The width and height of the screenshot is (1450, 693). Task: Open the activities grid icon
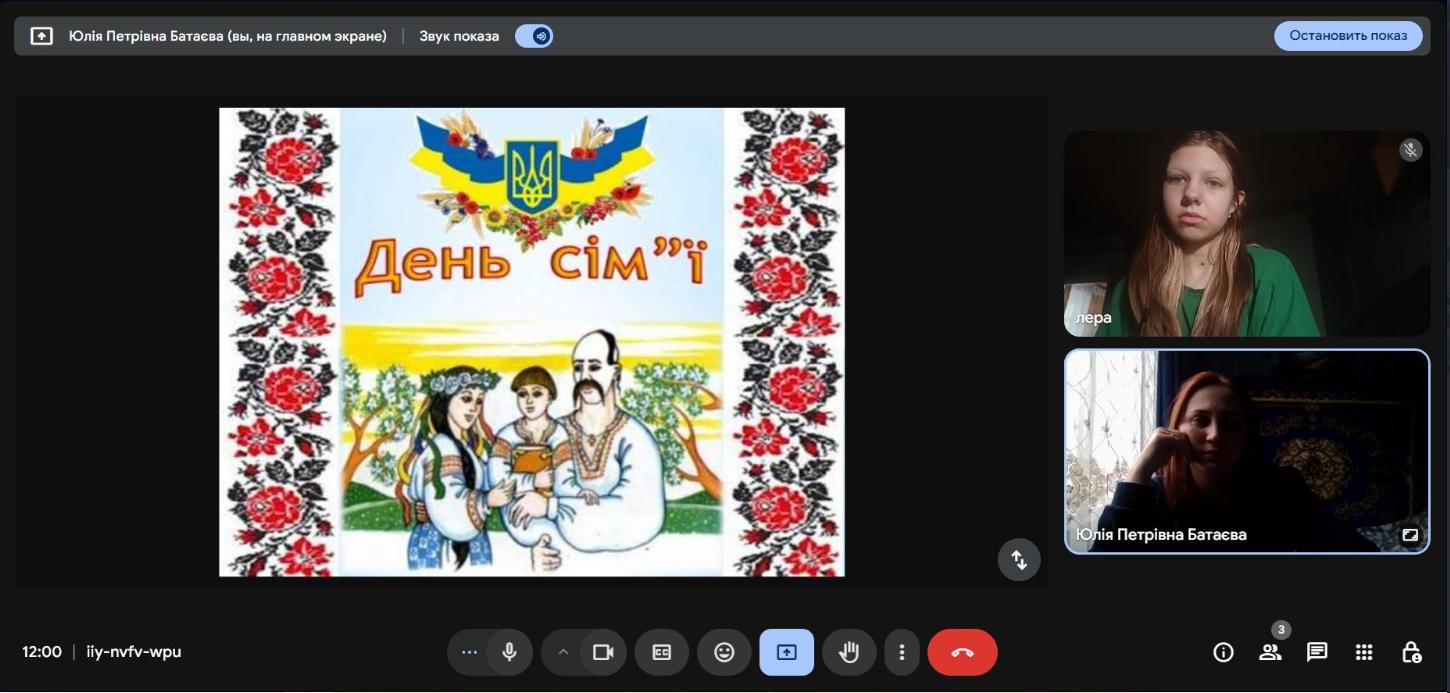[x=1364, y=652]
